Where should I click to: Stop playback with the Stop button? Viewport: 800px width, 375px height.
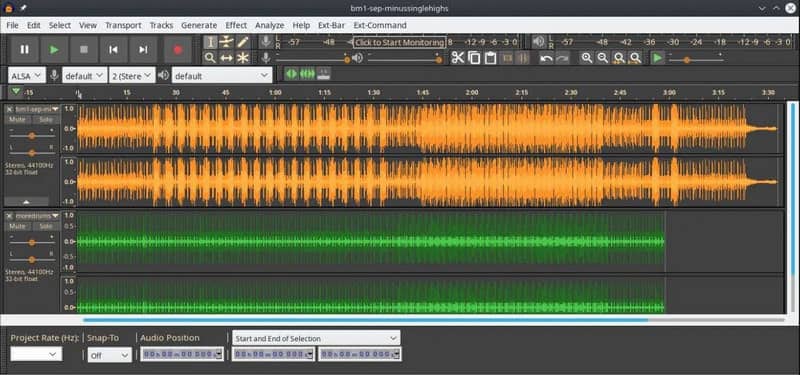click(84, 49)
